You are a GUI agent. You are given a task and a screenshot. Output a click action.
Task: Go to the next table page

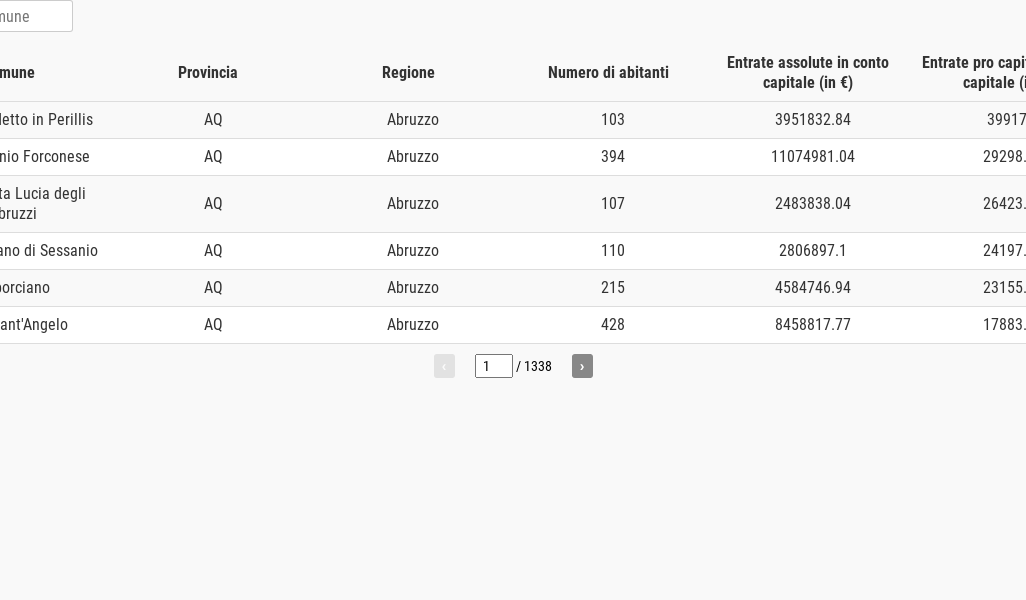click(582, 366)
